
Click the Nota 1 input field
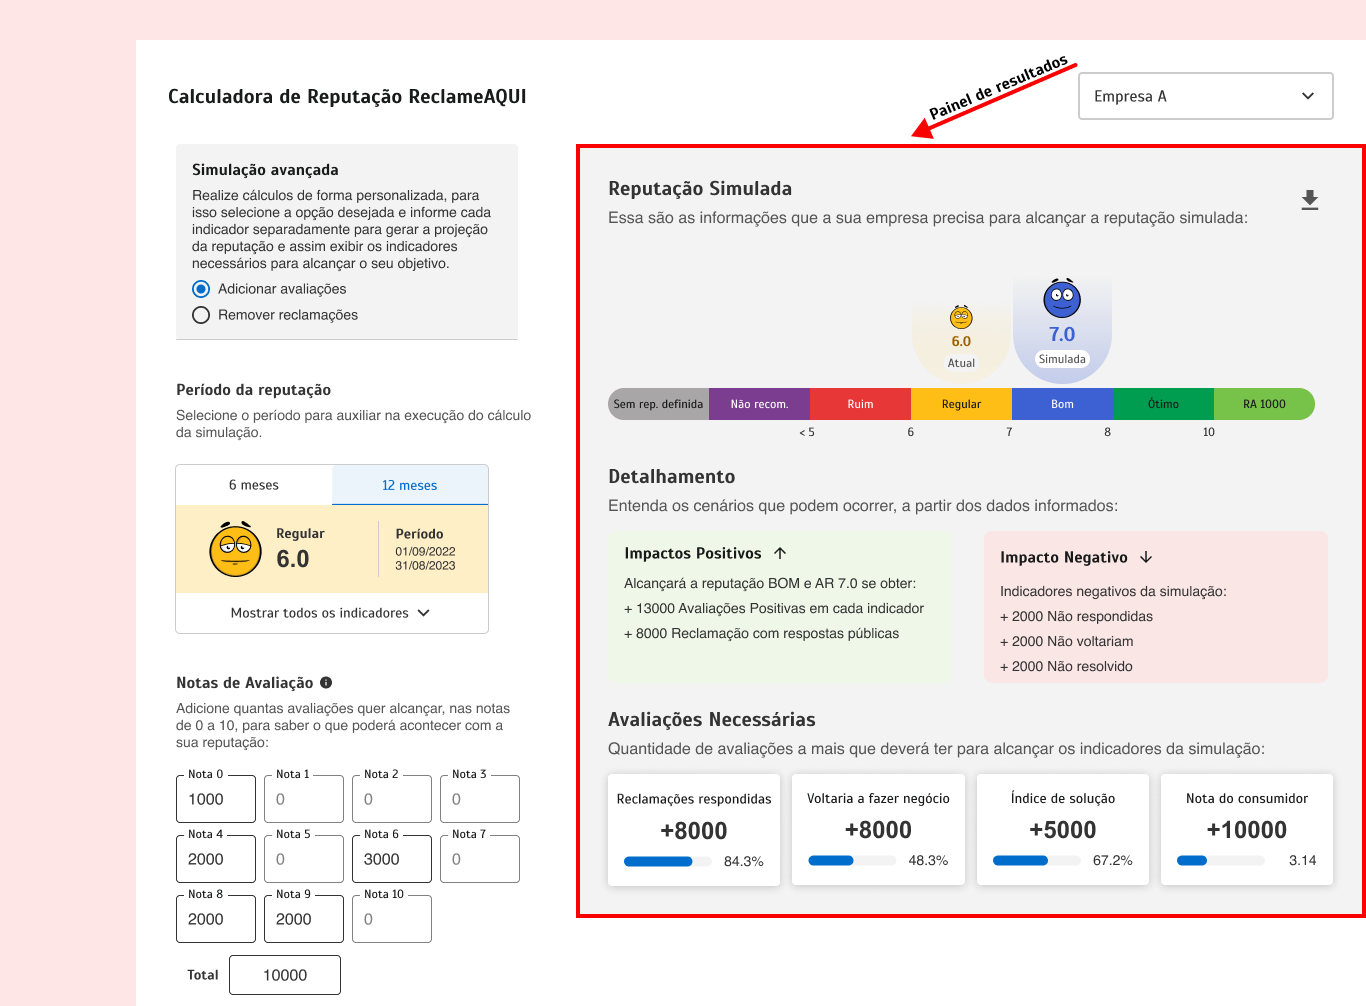304,799
